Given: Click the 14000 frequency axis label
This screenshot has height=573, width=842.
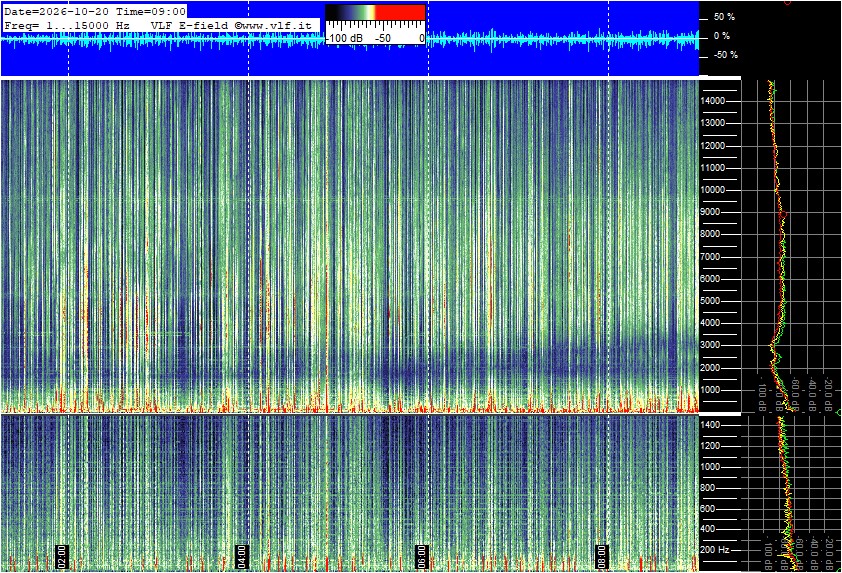Looking at the screenshot, I should pyautogui.click(x=713, y=101).
